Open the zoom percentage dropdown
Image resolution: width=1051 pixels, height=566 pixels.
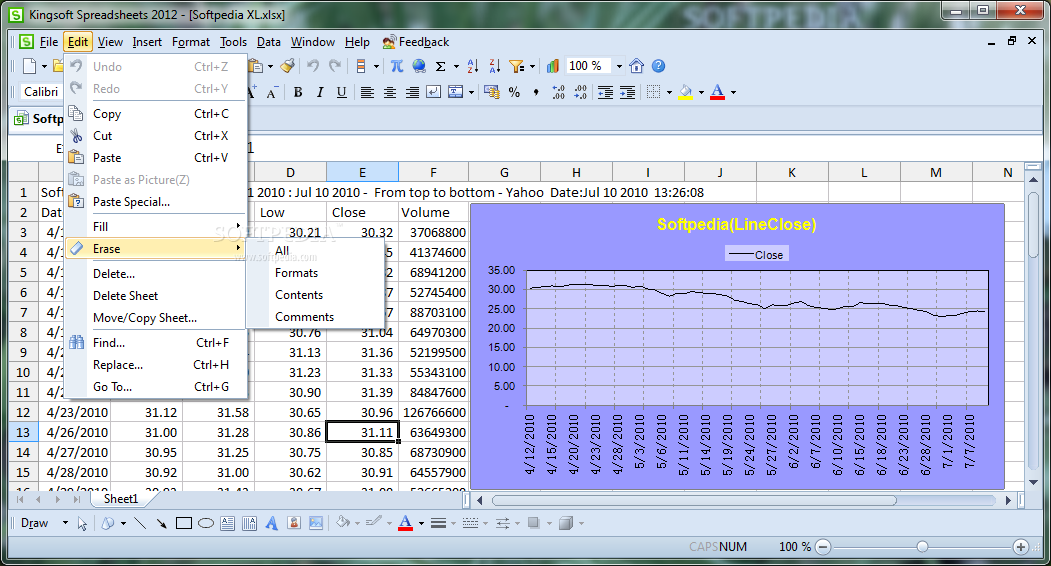tap(619, 66)
